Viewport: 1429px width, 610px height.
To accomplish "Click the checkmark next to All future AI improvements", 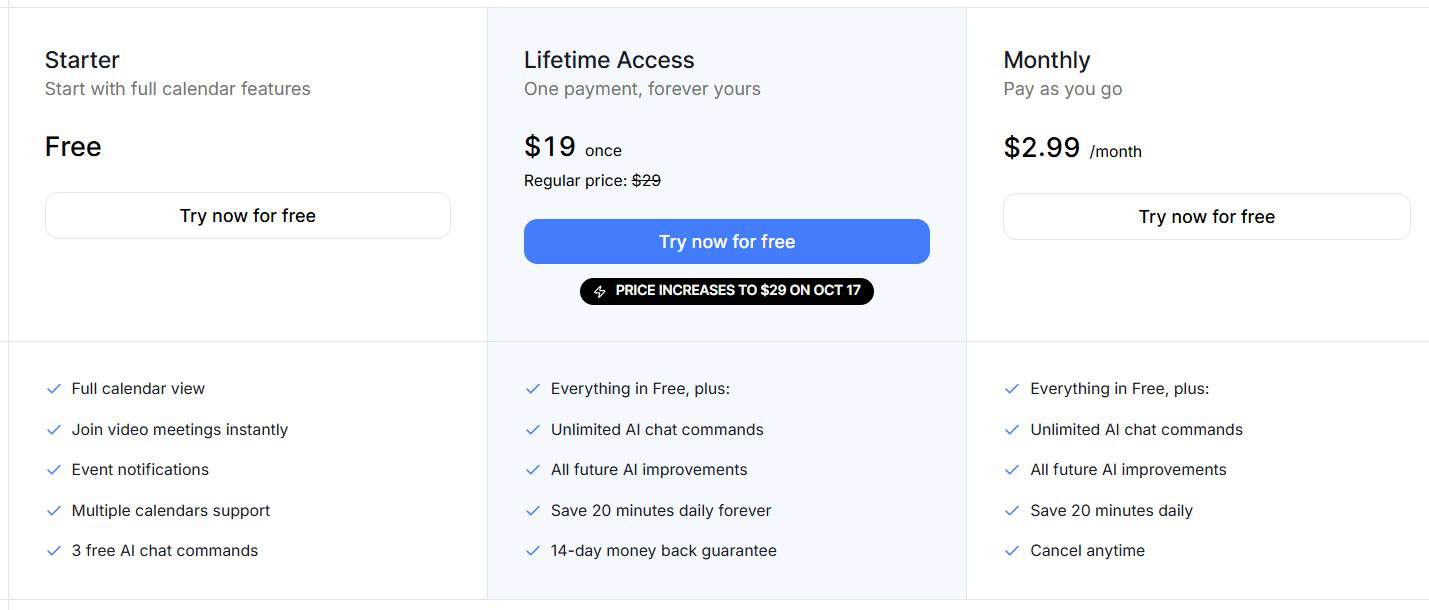I will point(532,469).
